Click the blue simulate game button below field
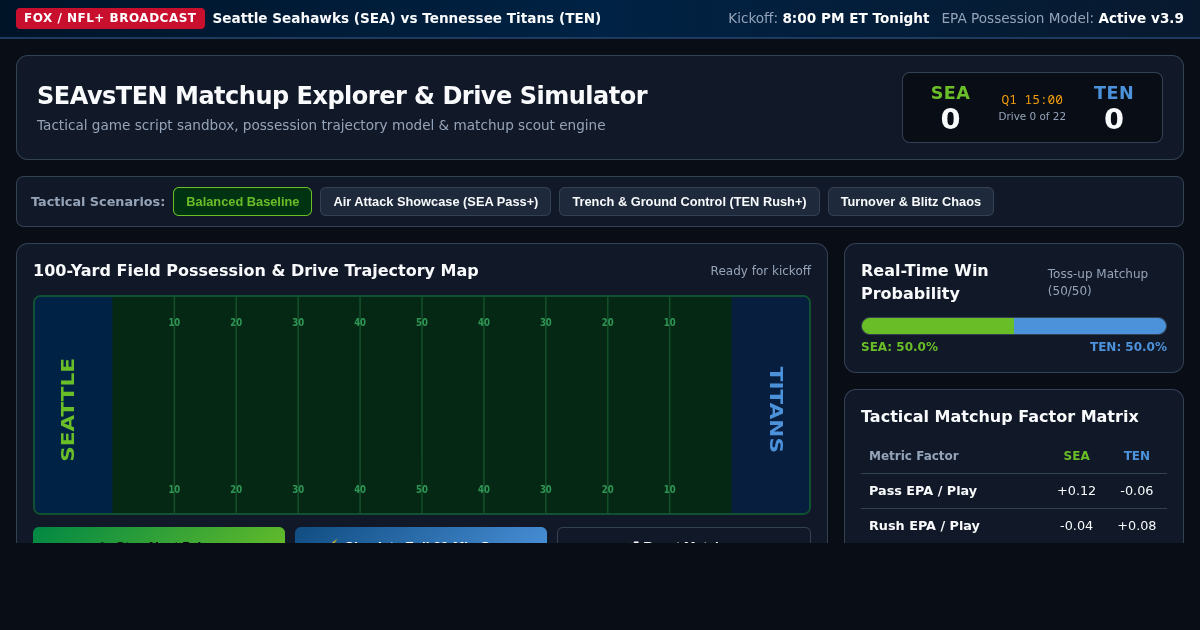The height and width of the screenshot is (630, 1200). pyautogui.click(x=421, y=535)
